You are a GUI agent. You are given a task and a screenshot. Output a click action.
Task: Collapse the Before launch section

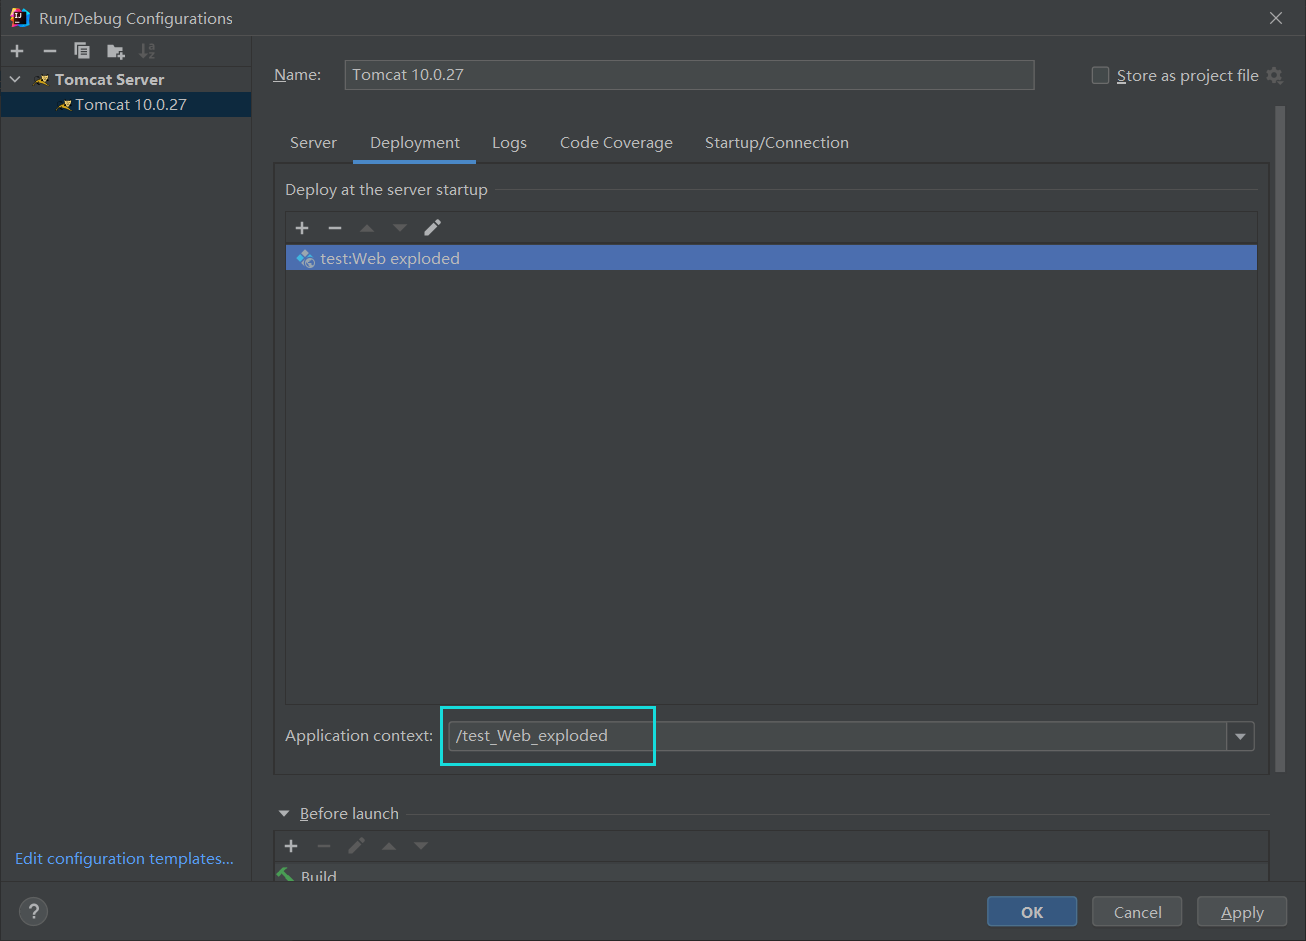point(284,814)
